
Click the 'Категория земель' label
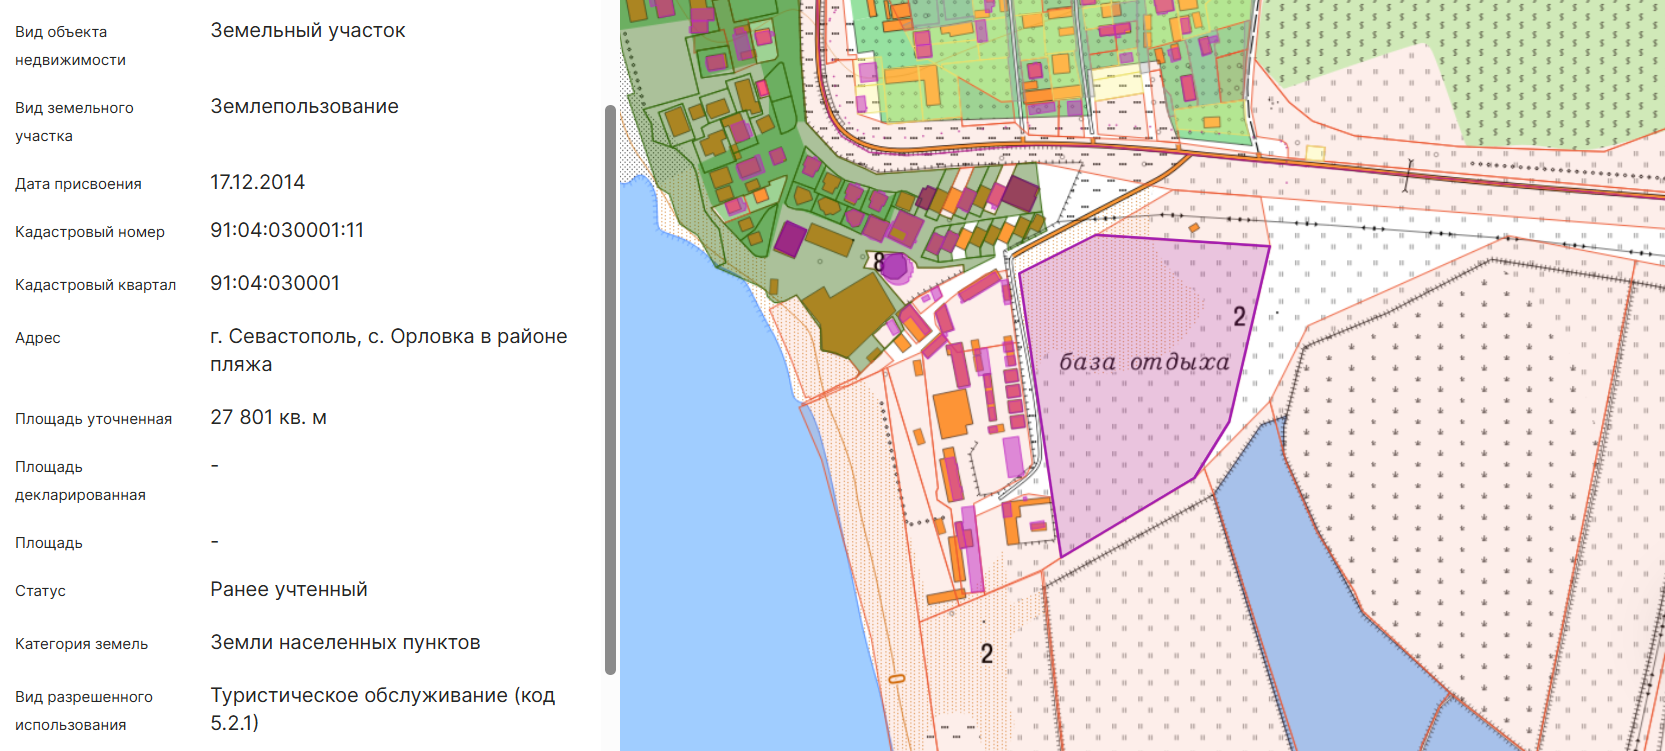tap(81, 644)
